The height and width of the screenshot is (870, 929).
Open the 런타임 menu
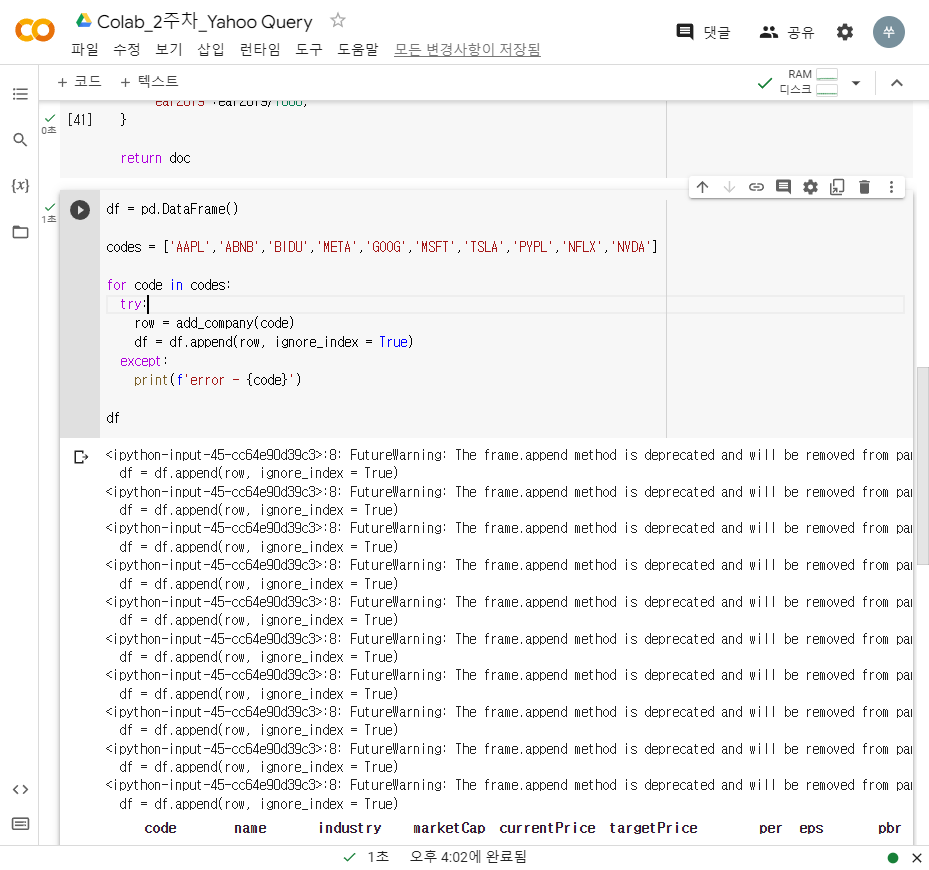click(260, 49)
